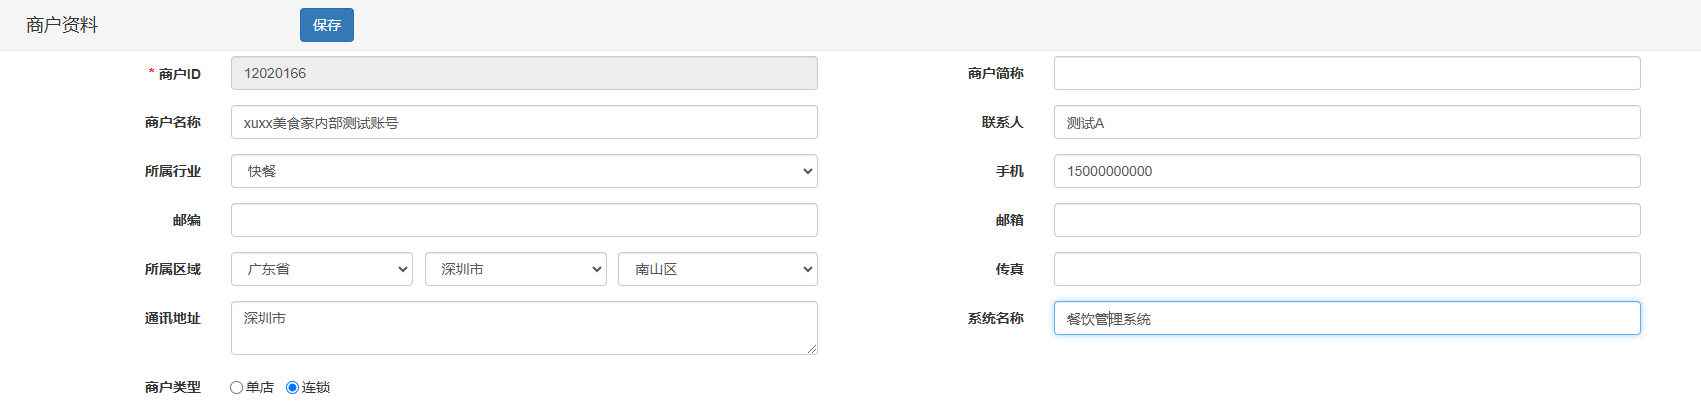This screenshot has width=1701, height=420.
Task: Click the 保存 save button
Action: [326, 25]
